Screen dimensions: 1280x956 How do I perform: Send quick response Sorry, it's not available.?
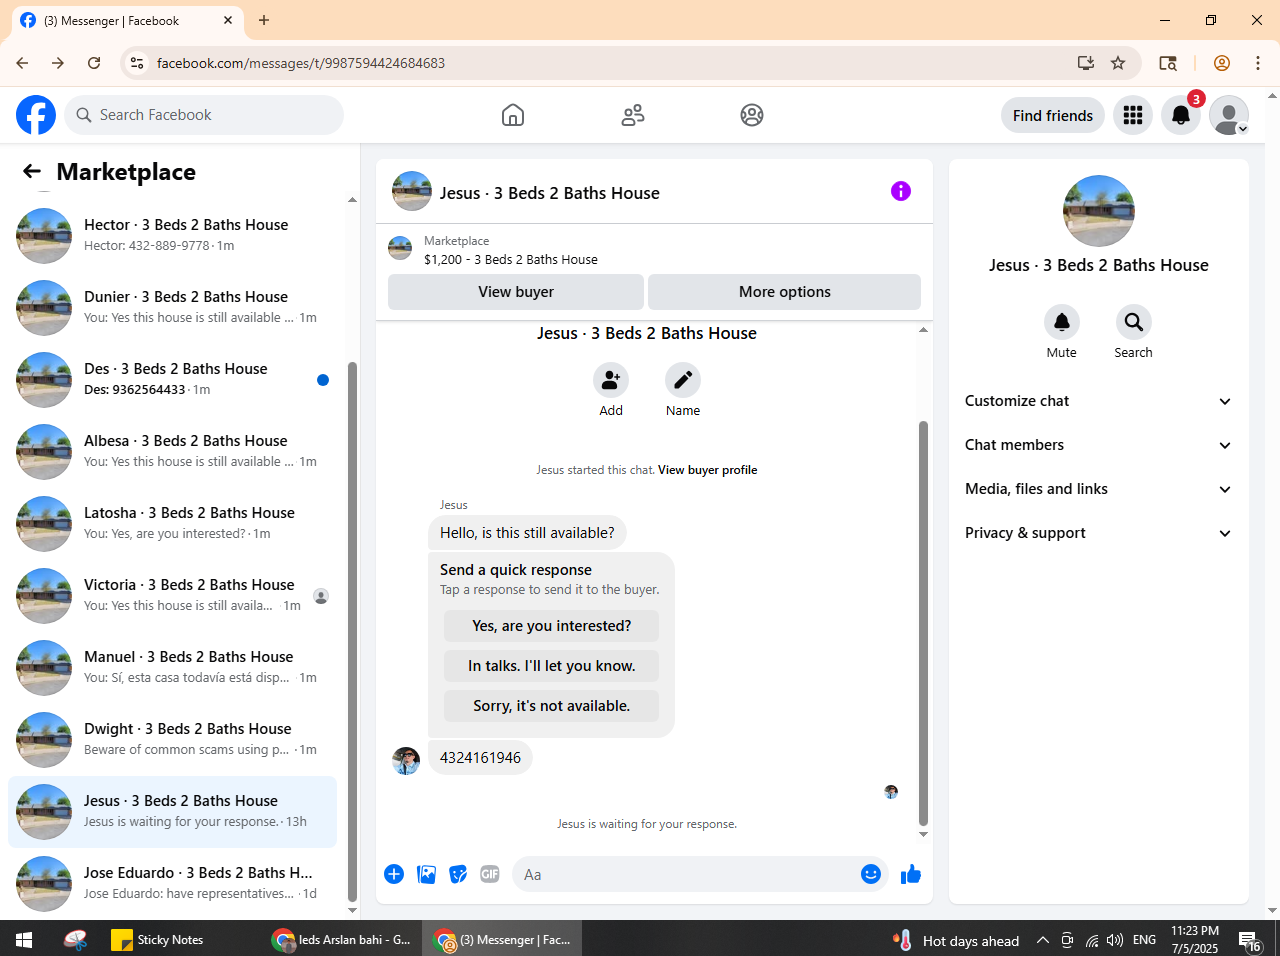[x=551, y=706]
